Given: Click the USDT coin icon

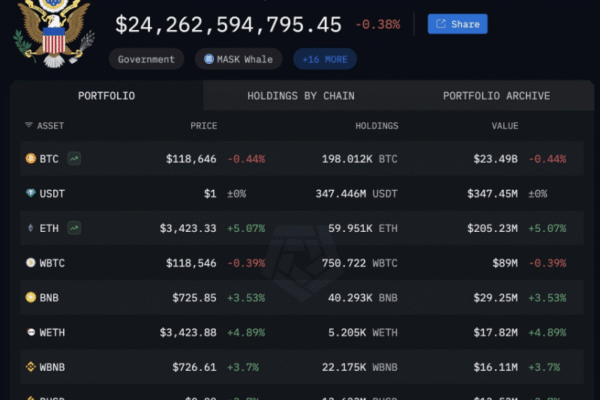Looking at the screenshot, I should (x=31, y=193).
